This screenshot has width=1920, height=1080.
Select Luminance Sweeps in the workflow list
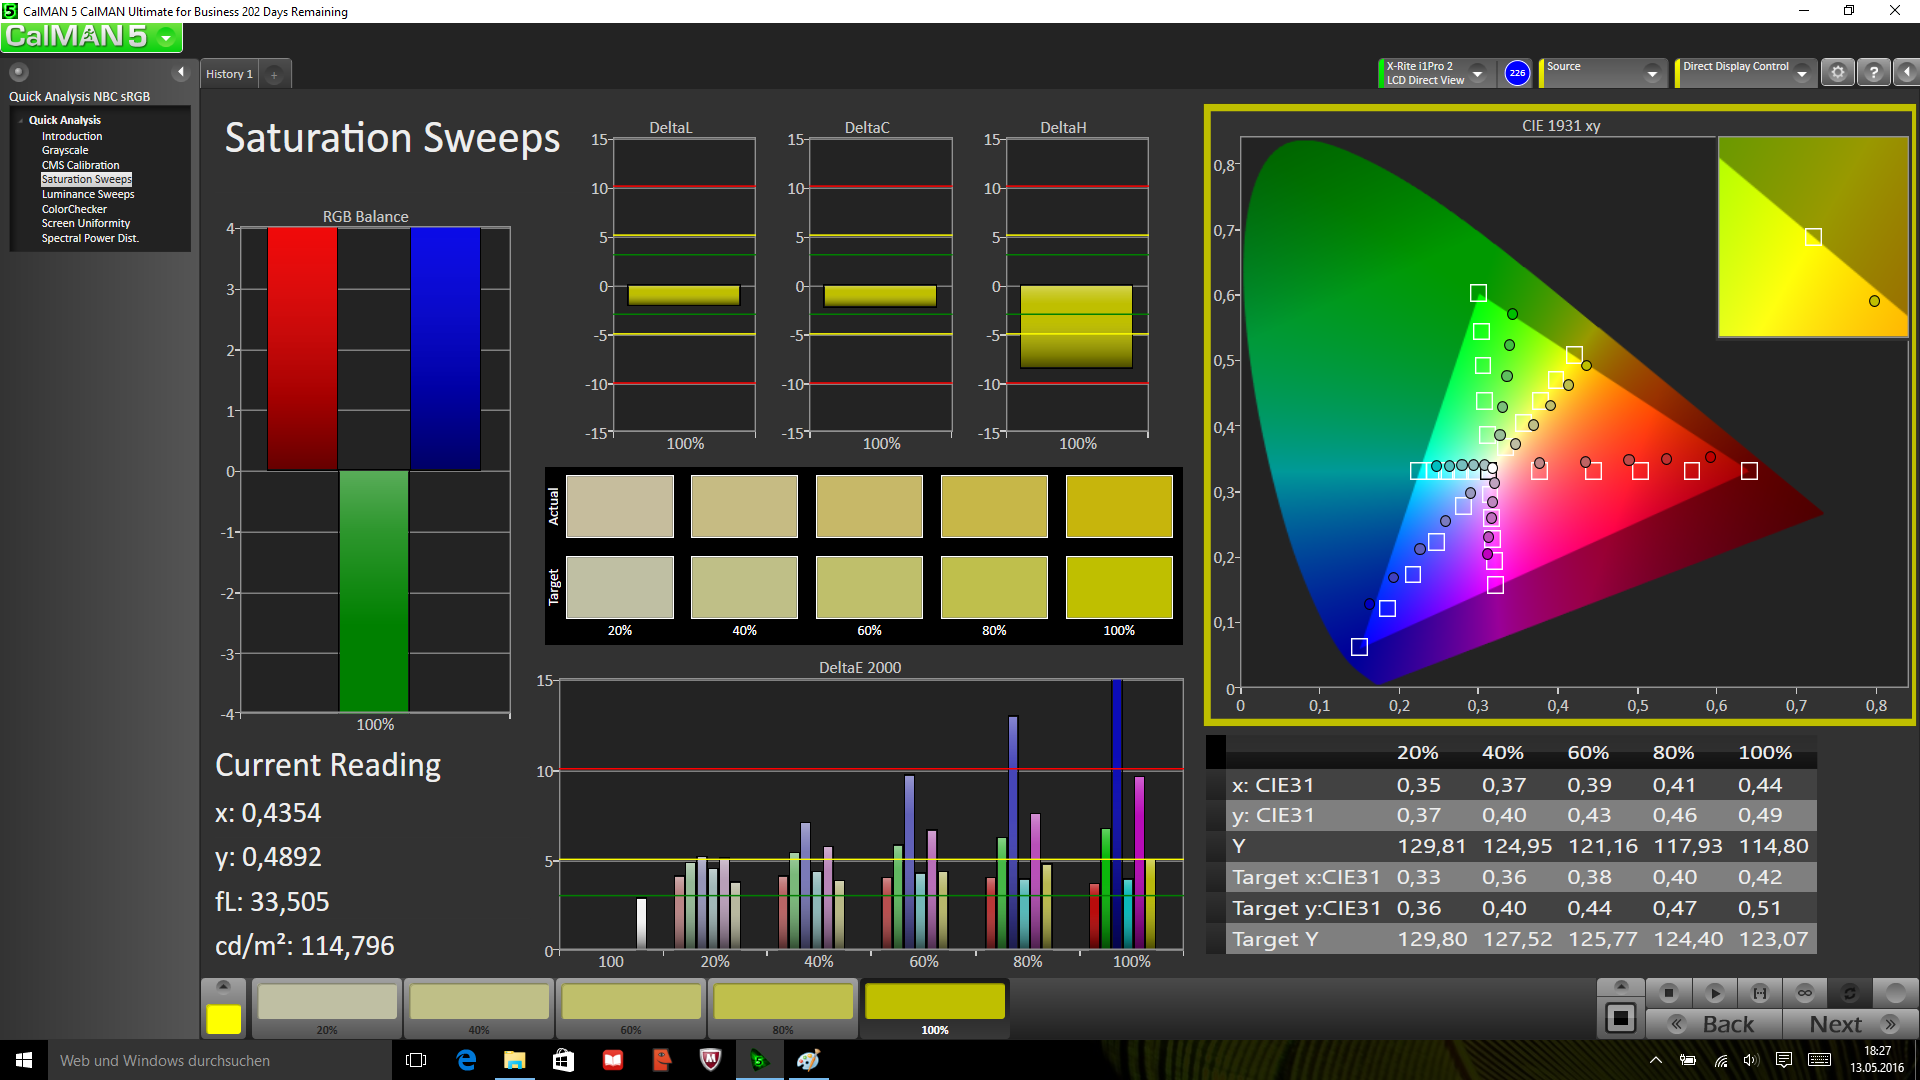click(88, 194)
